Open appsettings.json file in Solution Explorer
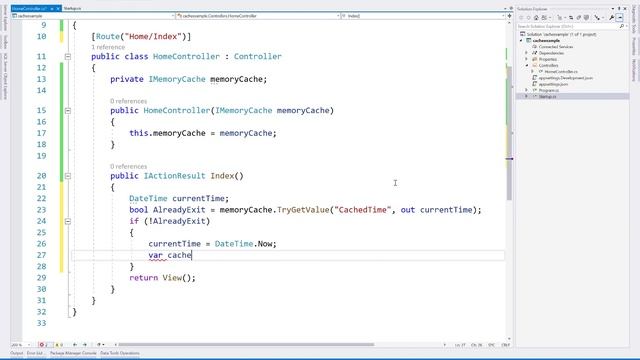The width and height of the screenshot is (640, 360). 553,84
